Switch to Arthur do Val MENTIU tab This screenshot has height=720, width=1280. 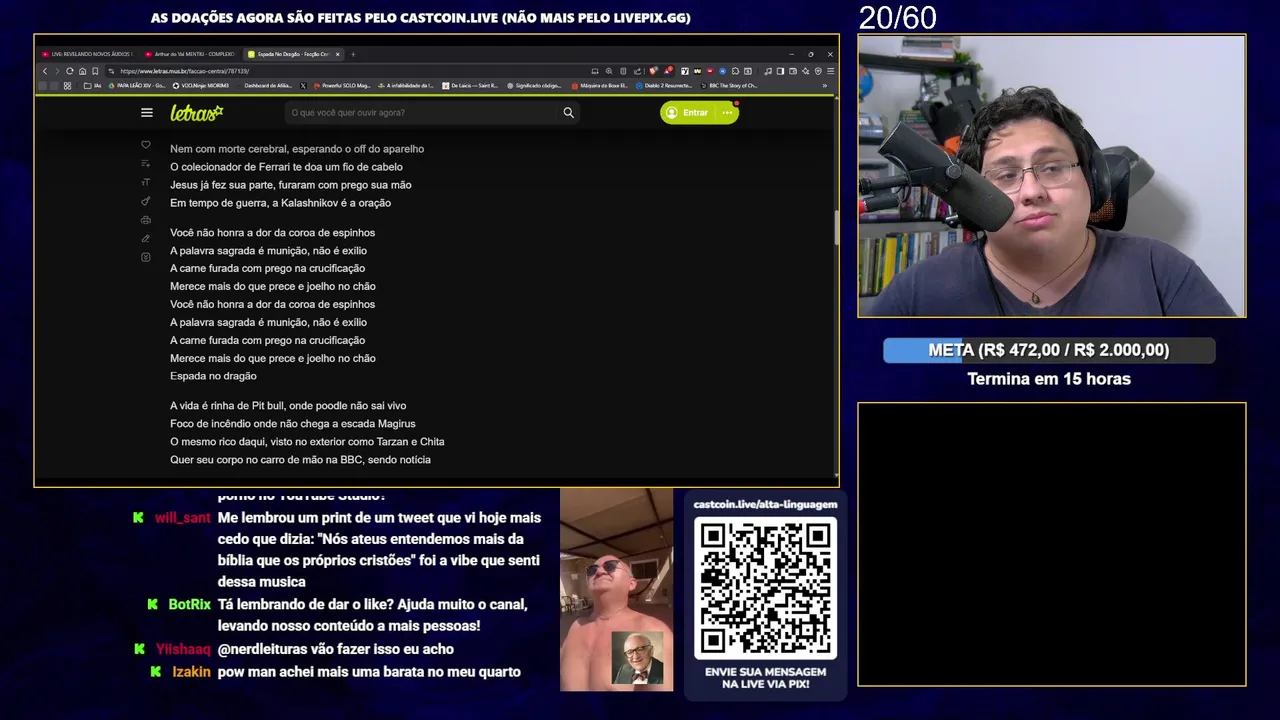[189, 54]
